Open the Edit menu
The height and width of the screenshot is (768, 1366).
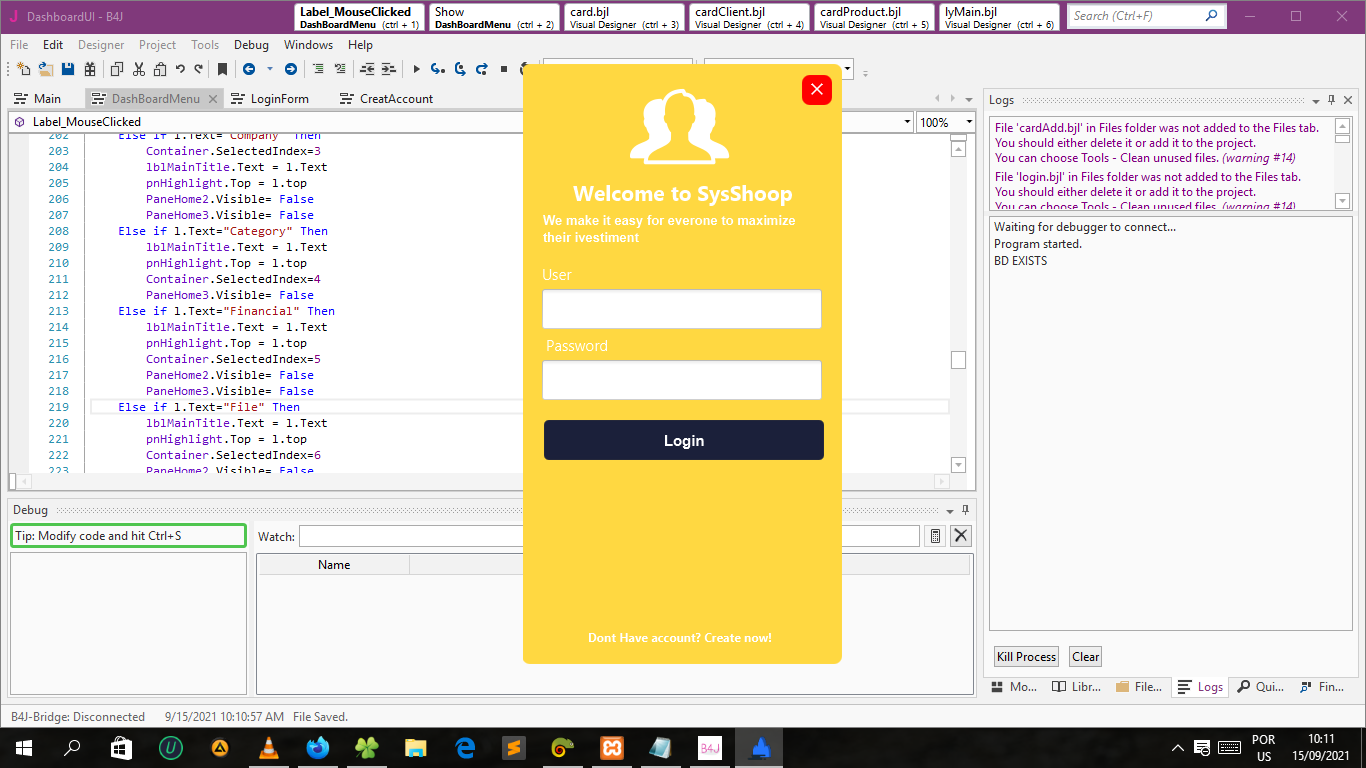[53, 45]
